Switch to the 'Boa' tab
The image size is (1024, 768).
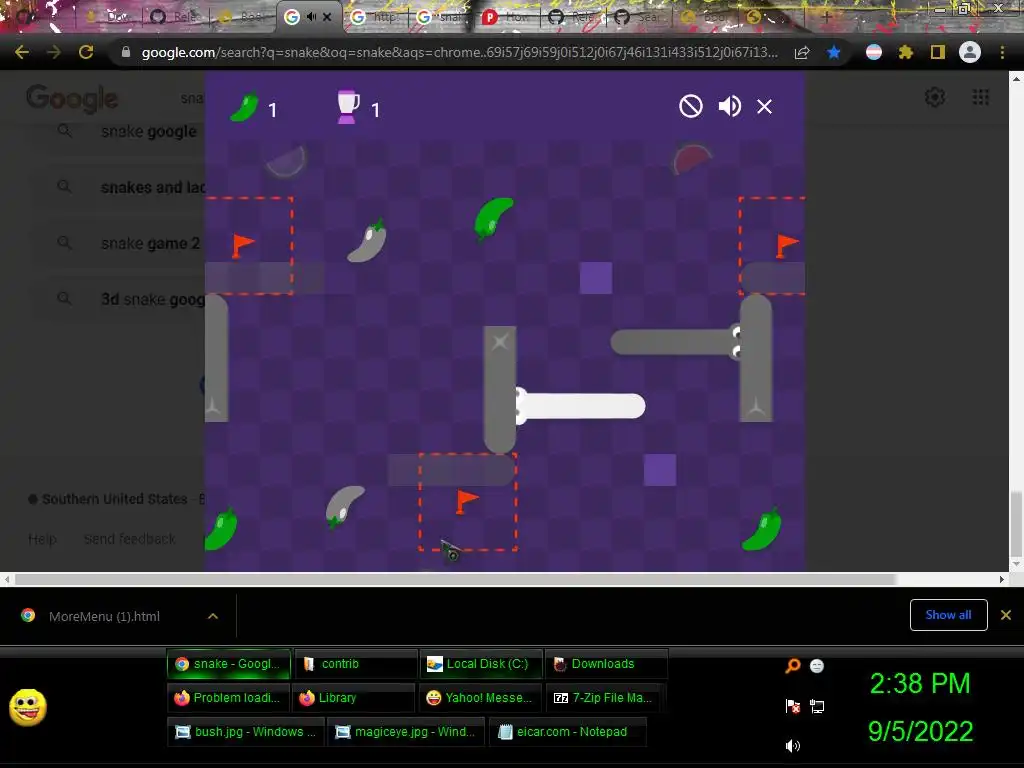(x=244, y=17)
